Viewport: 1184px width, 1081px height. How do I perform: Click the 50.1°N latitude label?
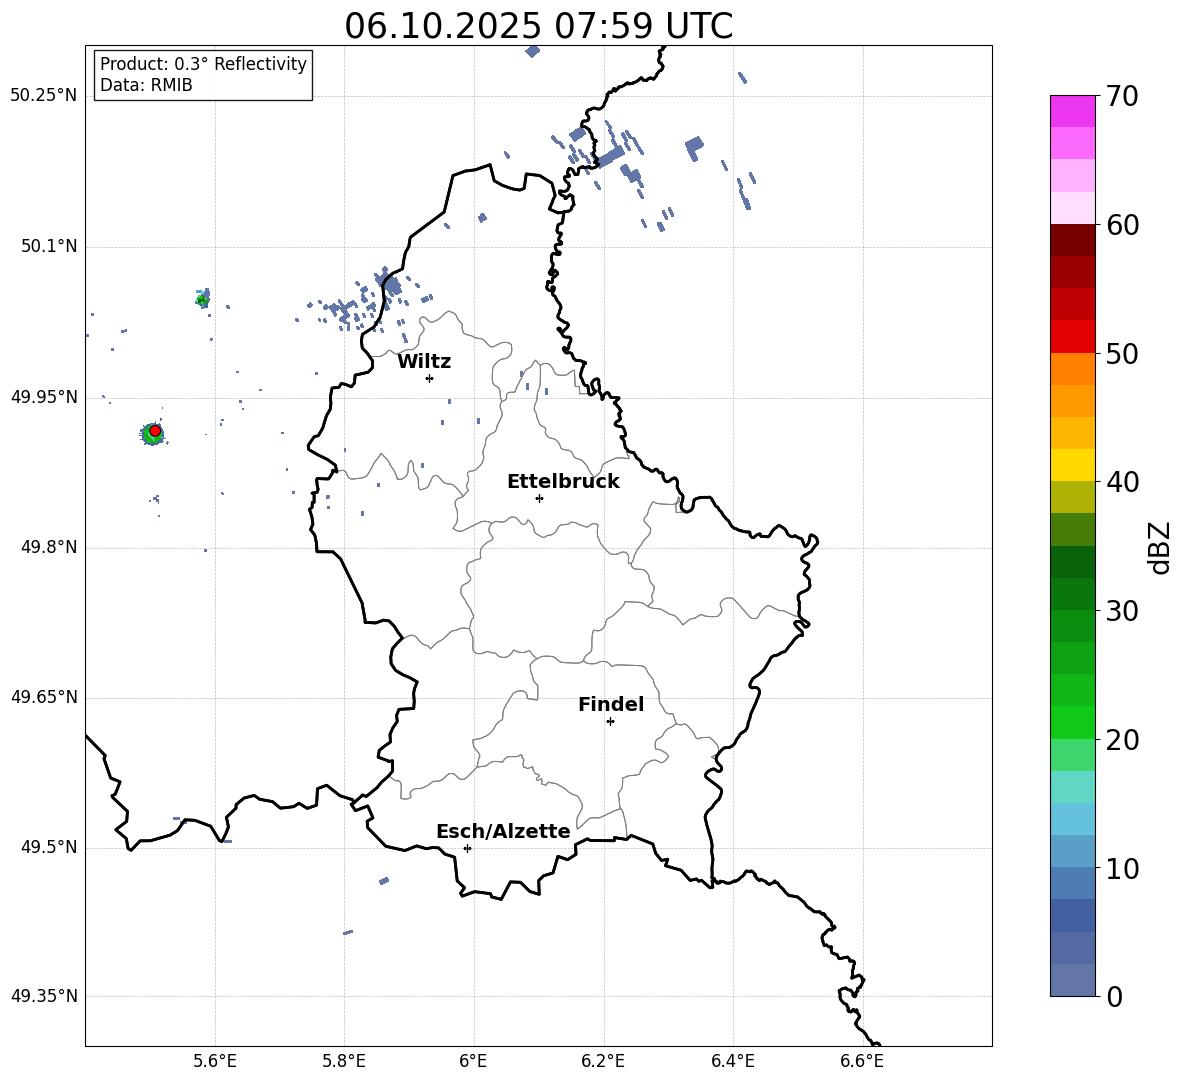click(48, 246)
